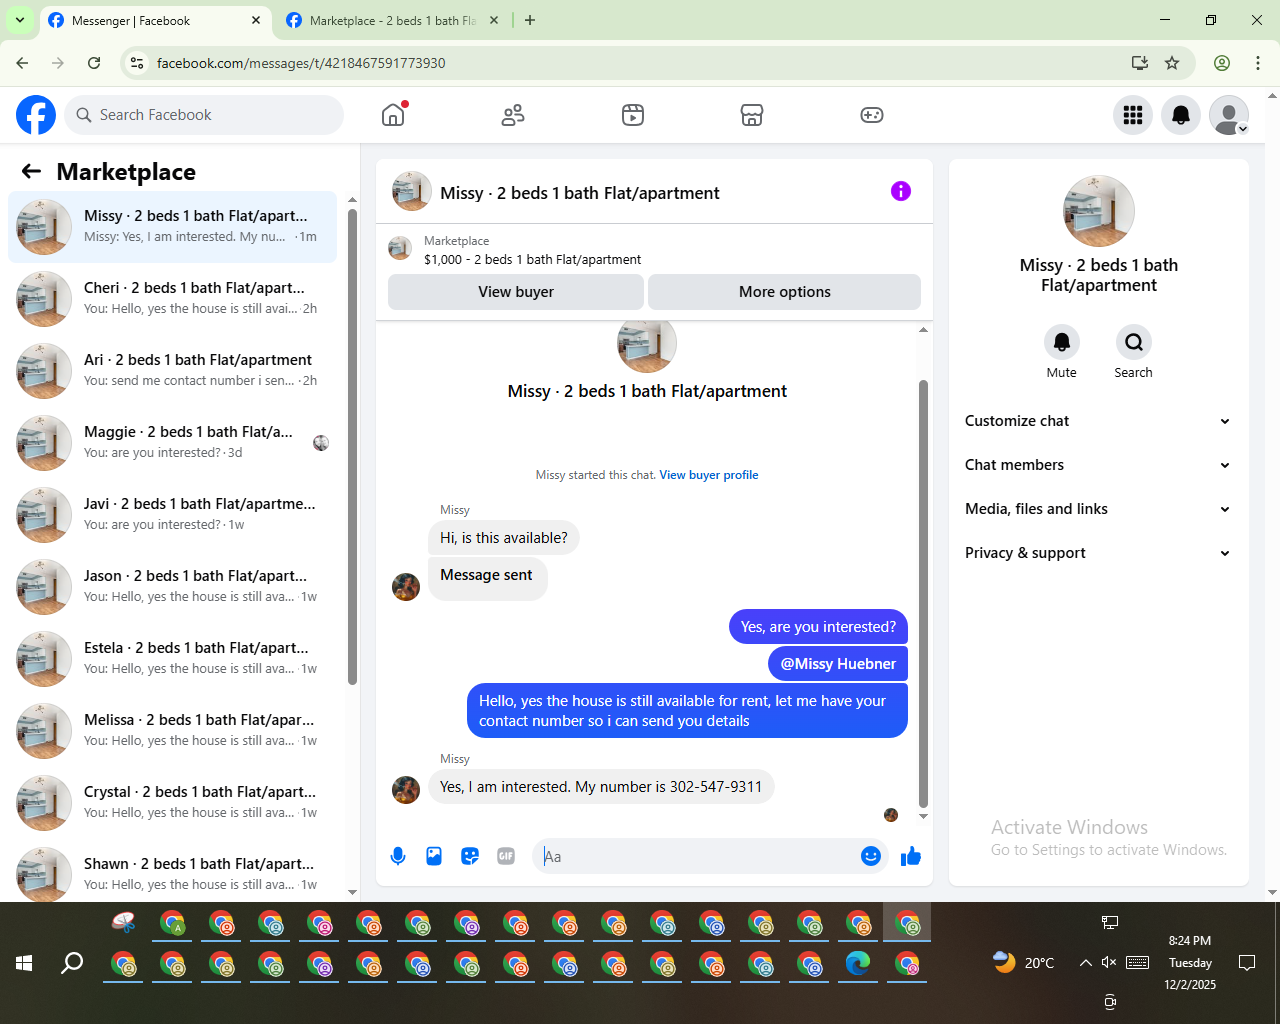Open Estela conversation in list
This screenshot has height=1024, width=1280.
click(x=172, y=659)
